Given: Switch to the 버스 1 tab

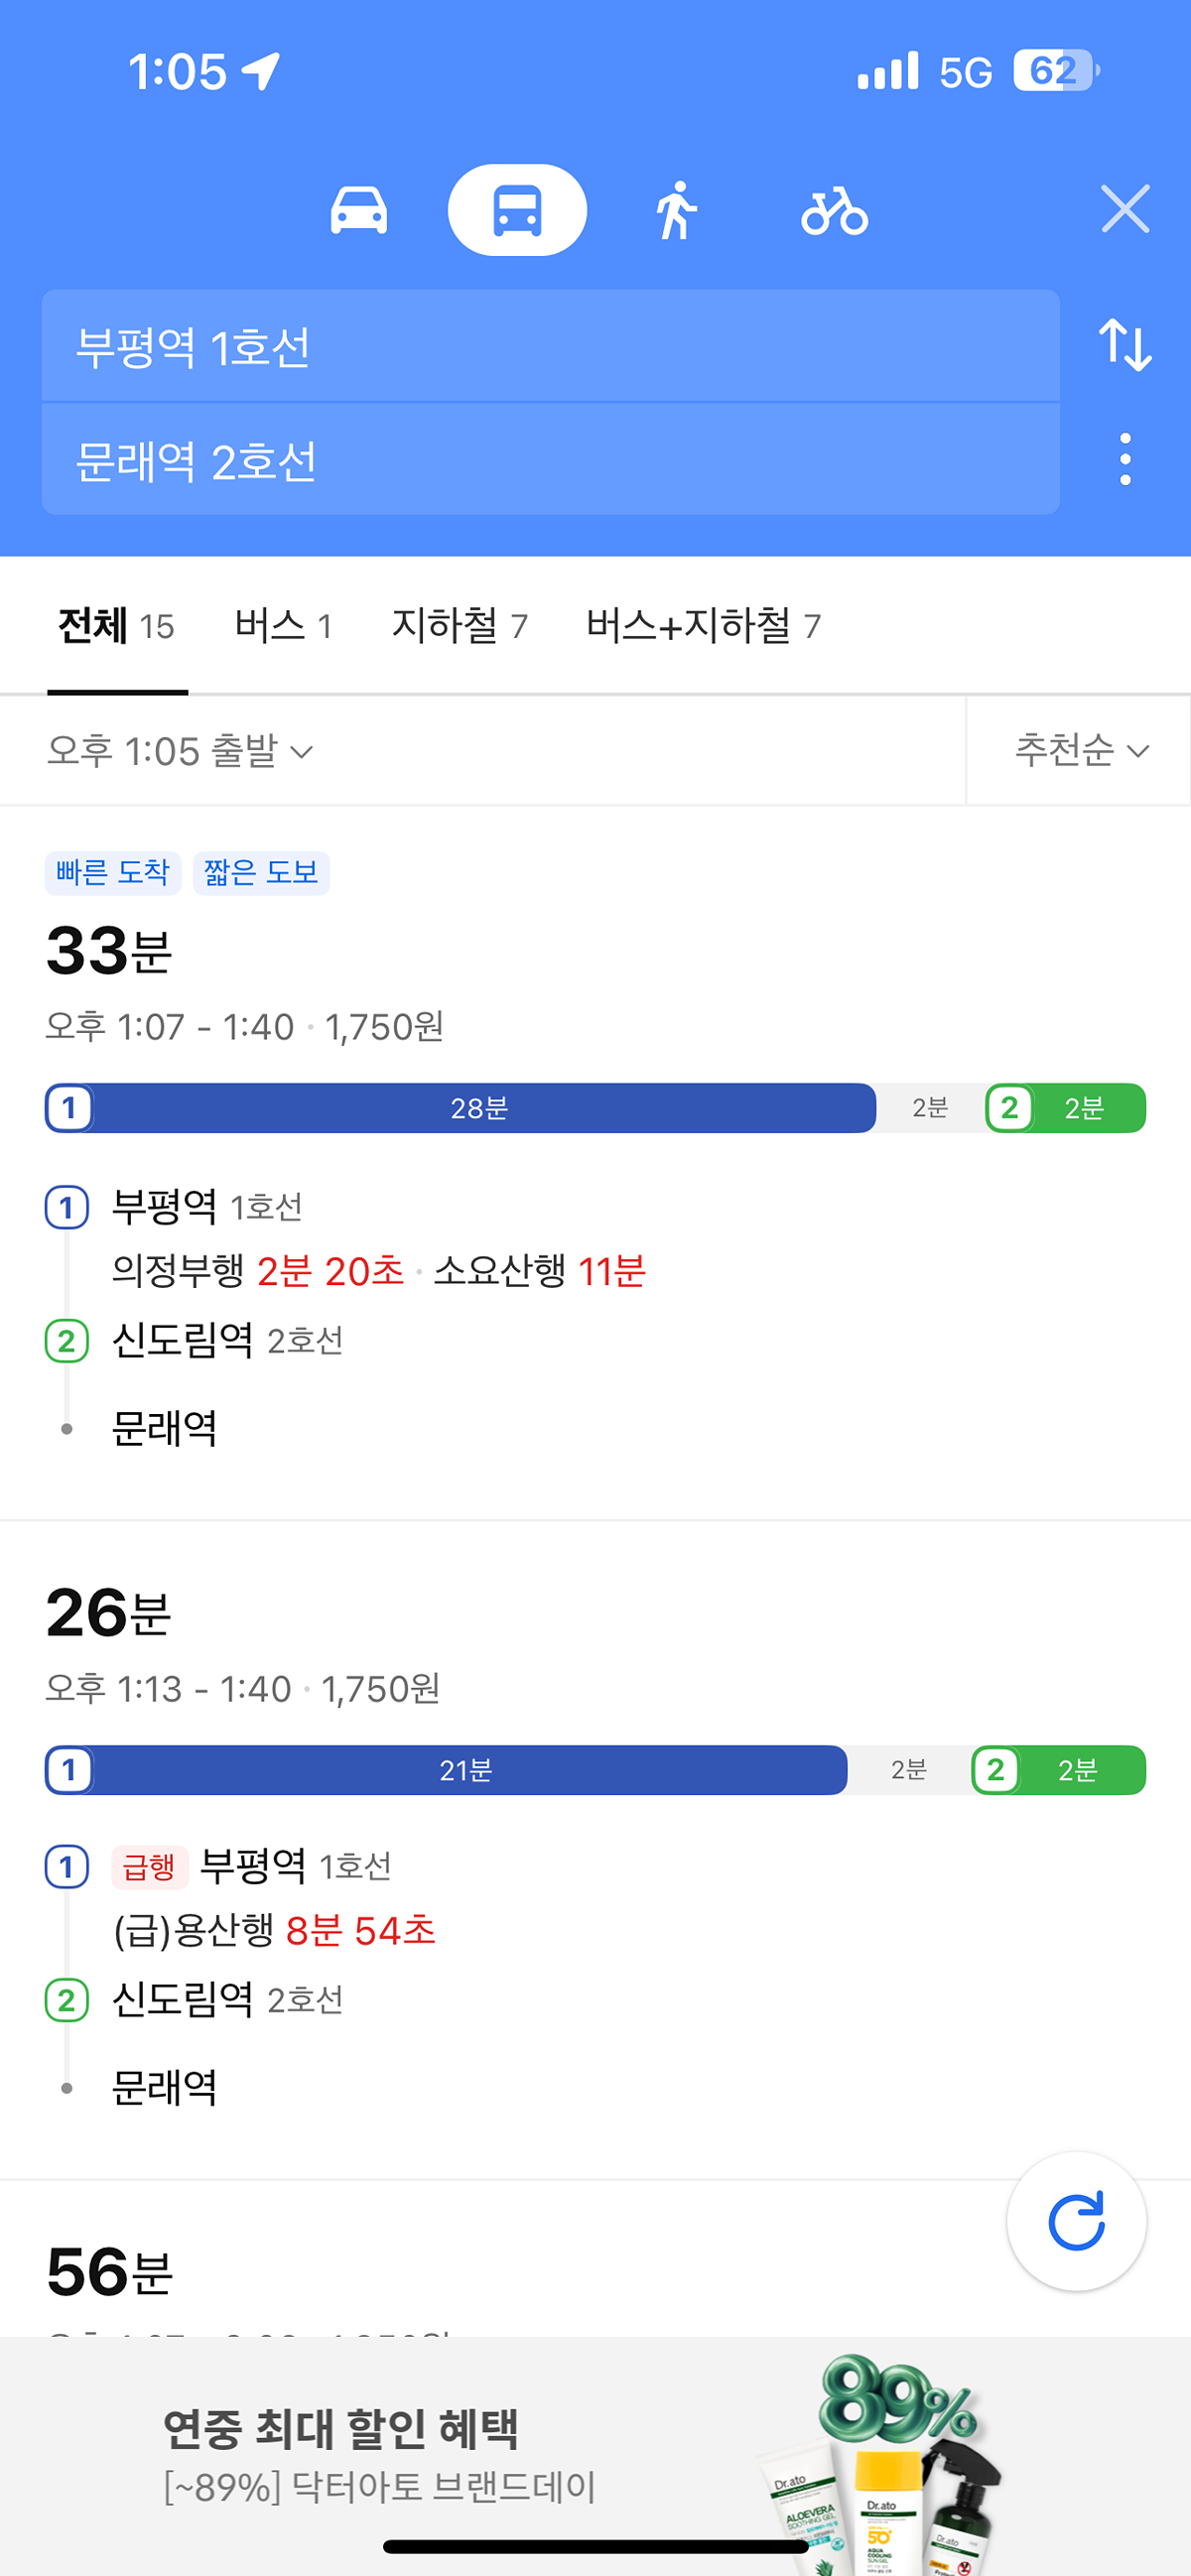Looking at the screenshot, I should click(283, 626).
